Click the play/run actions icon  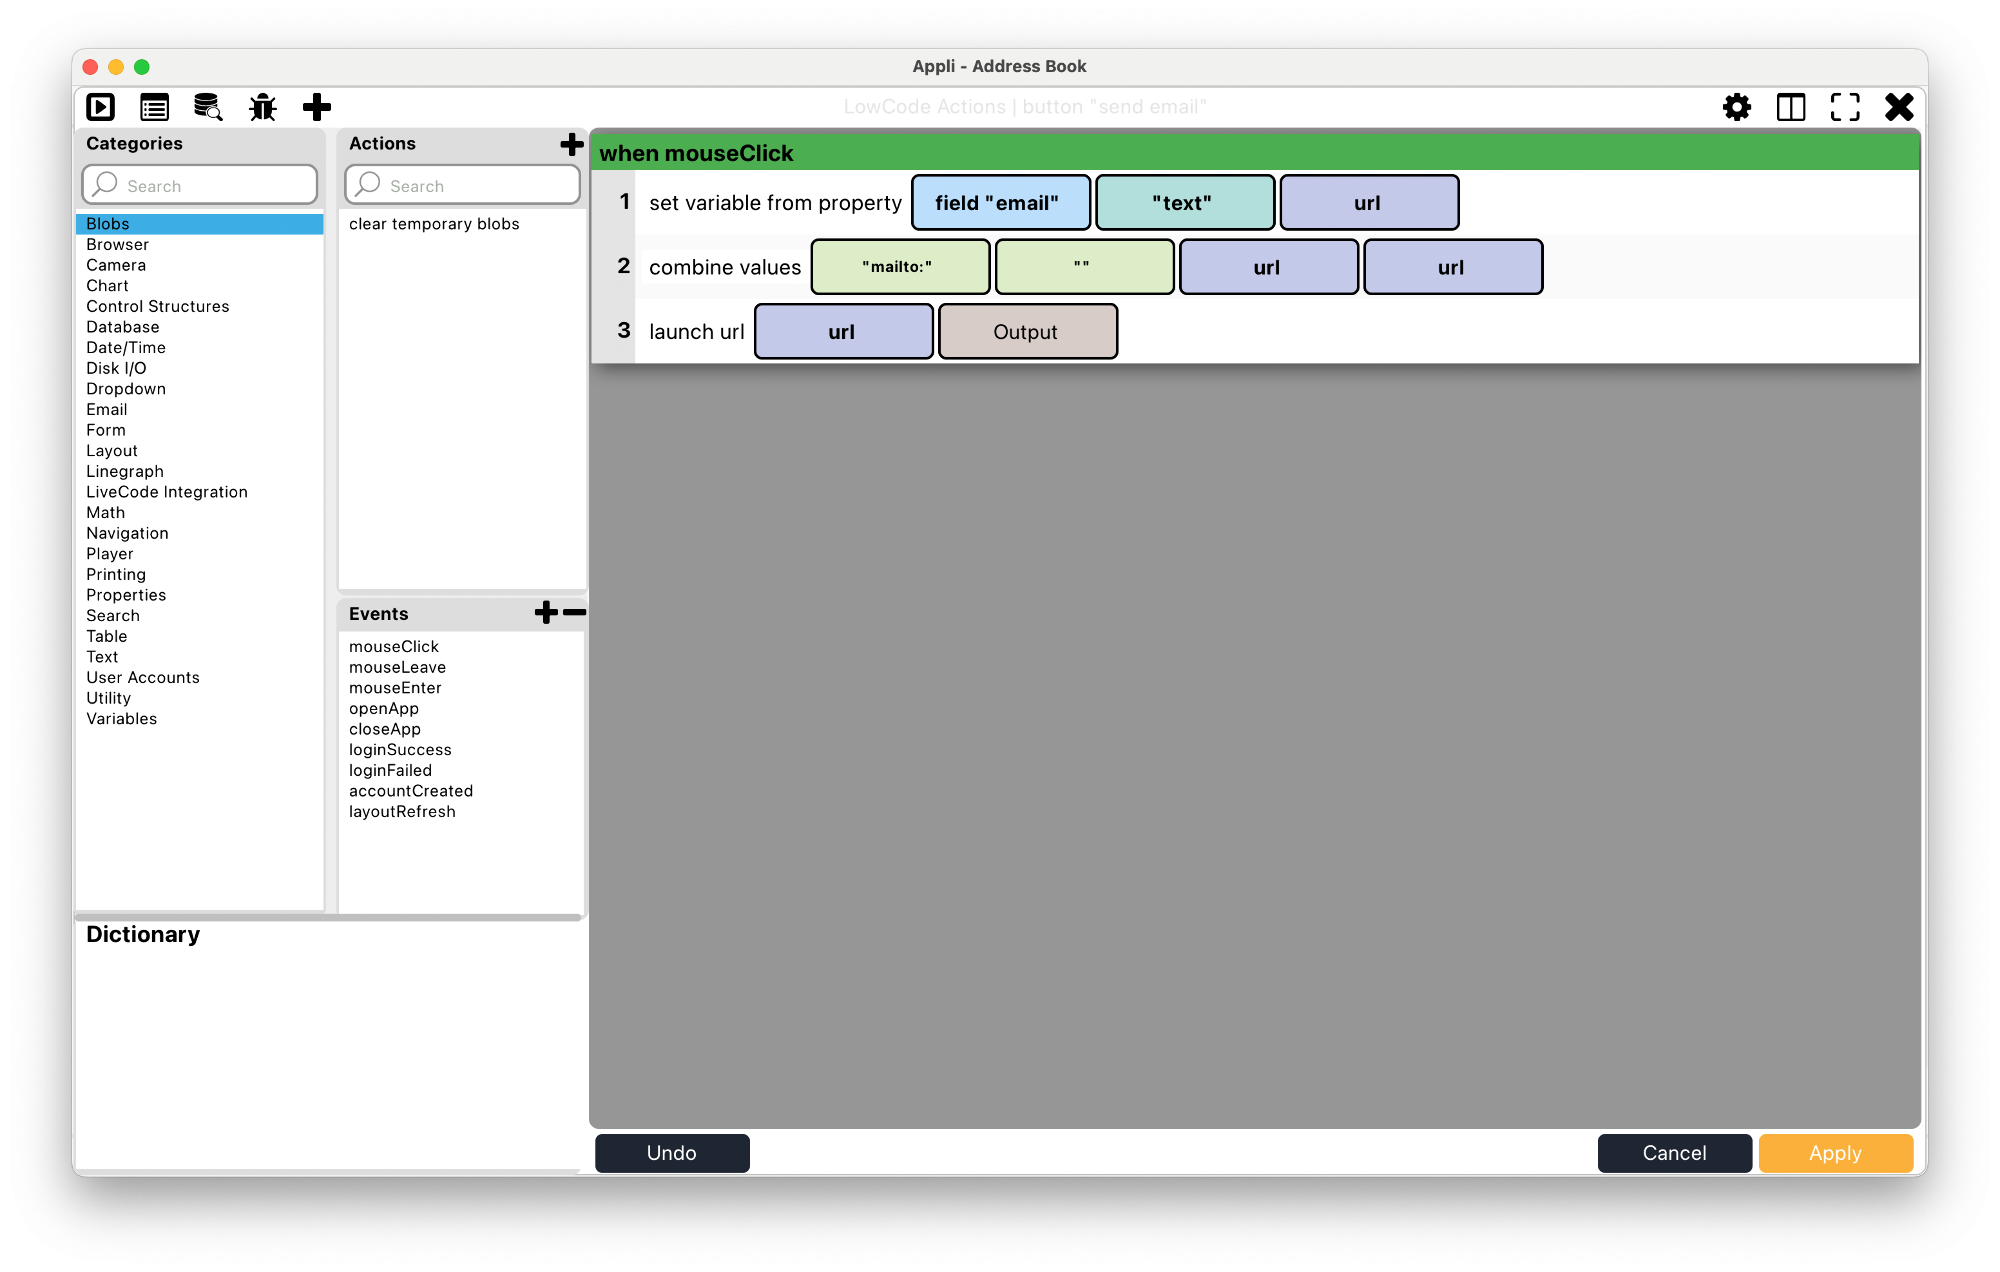tap(103, 106)
